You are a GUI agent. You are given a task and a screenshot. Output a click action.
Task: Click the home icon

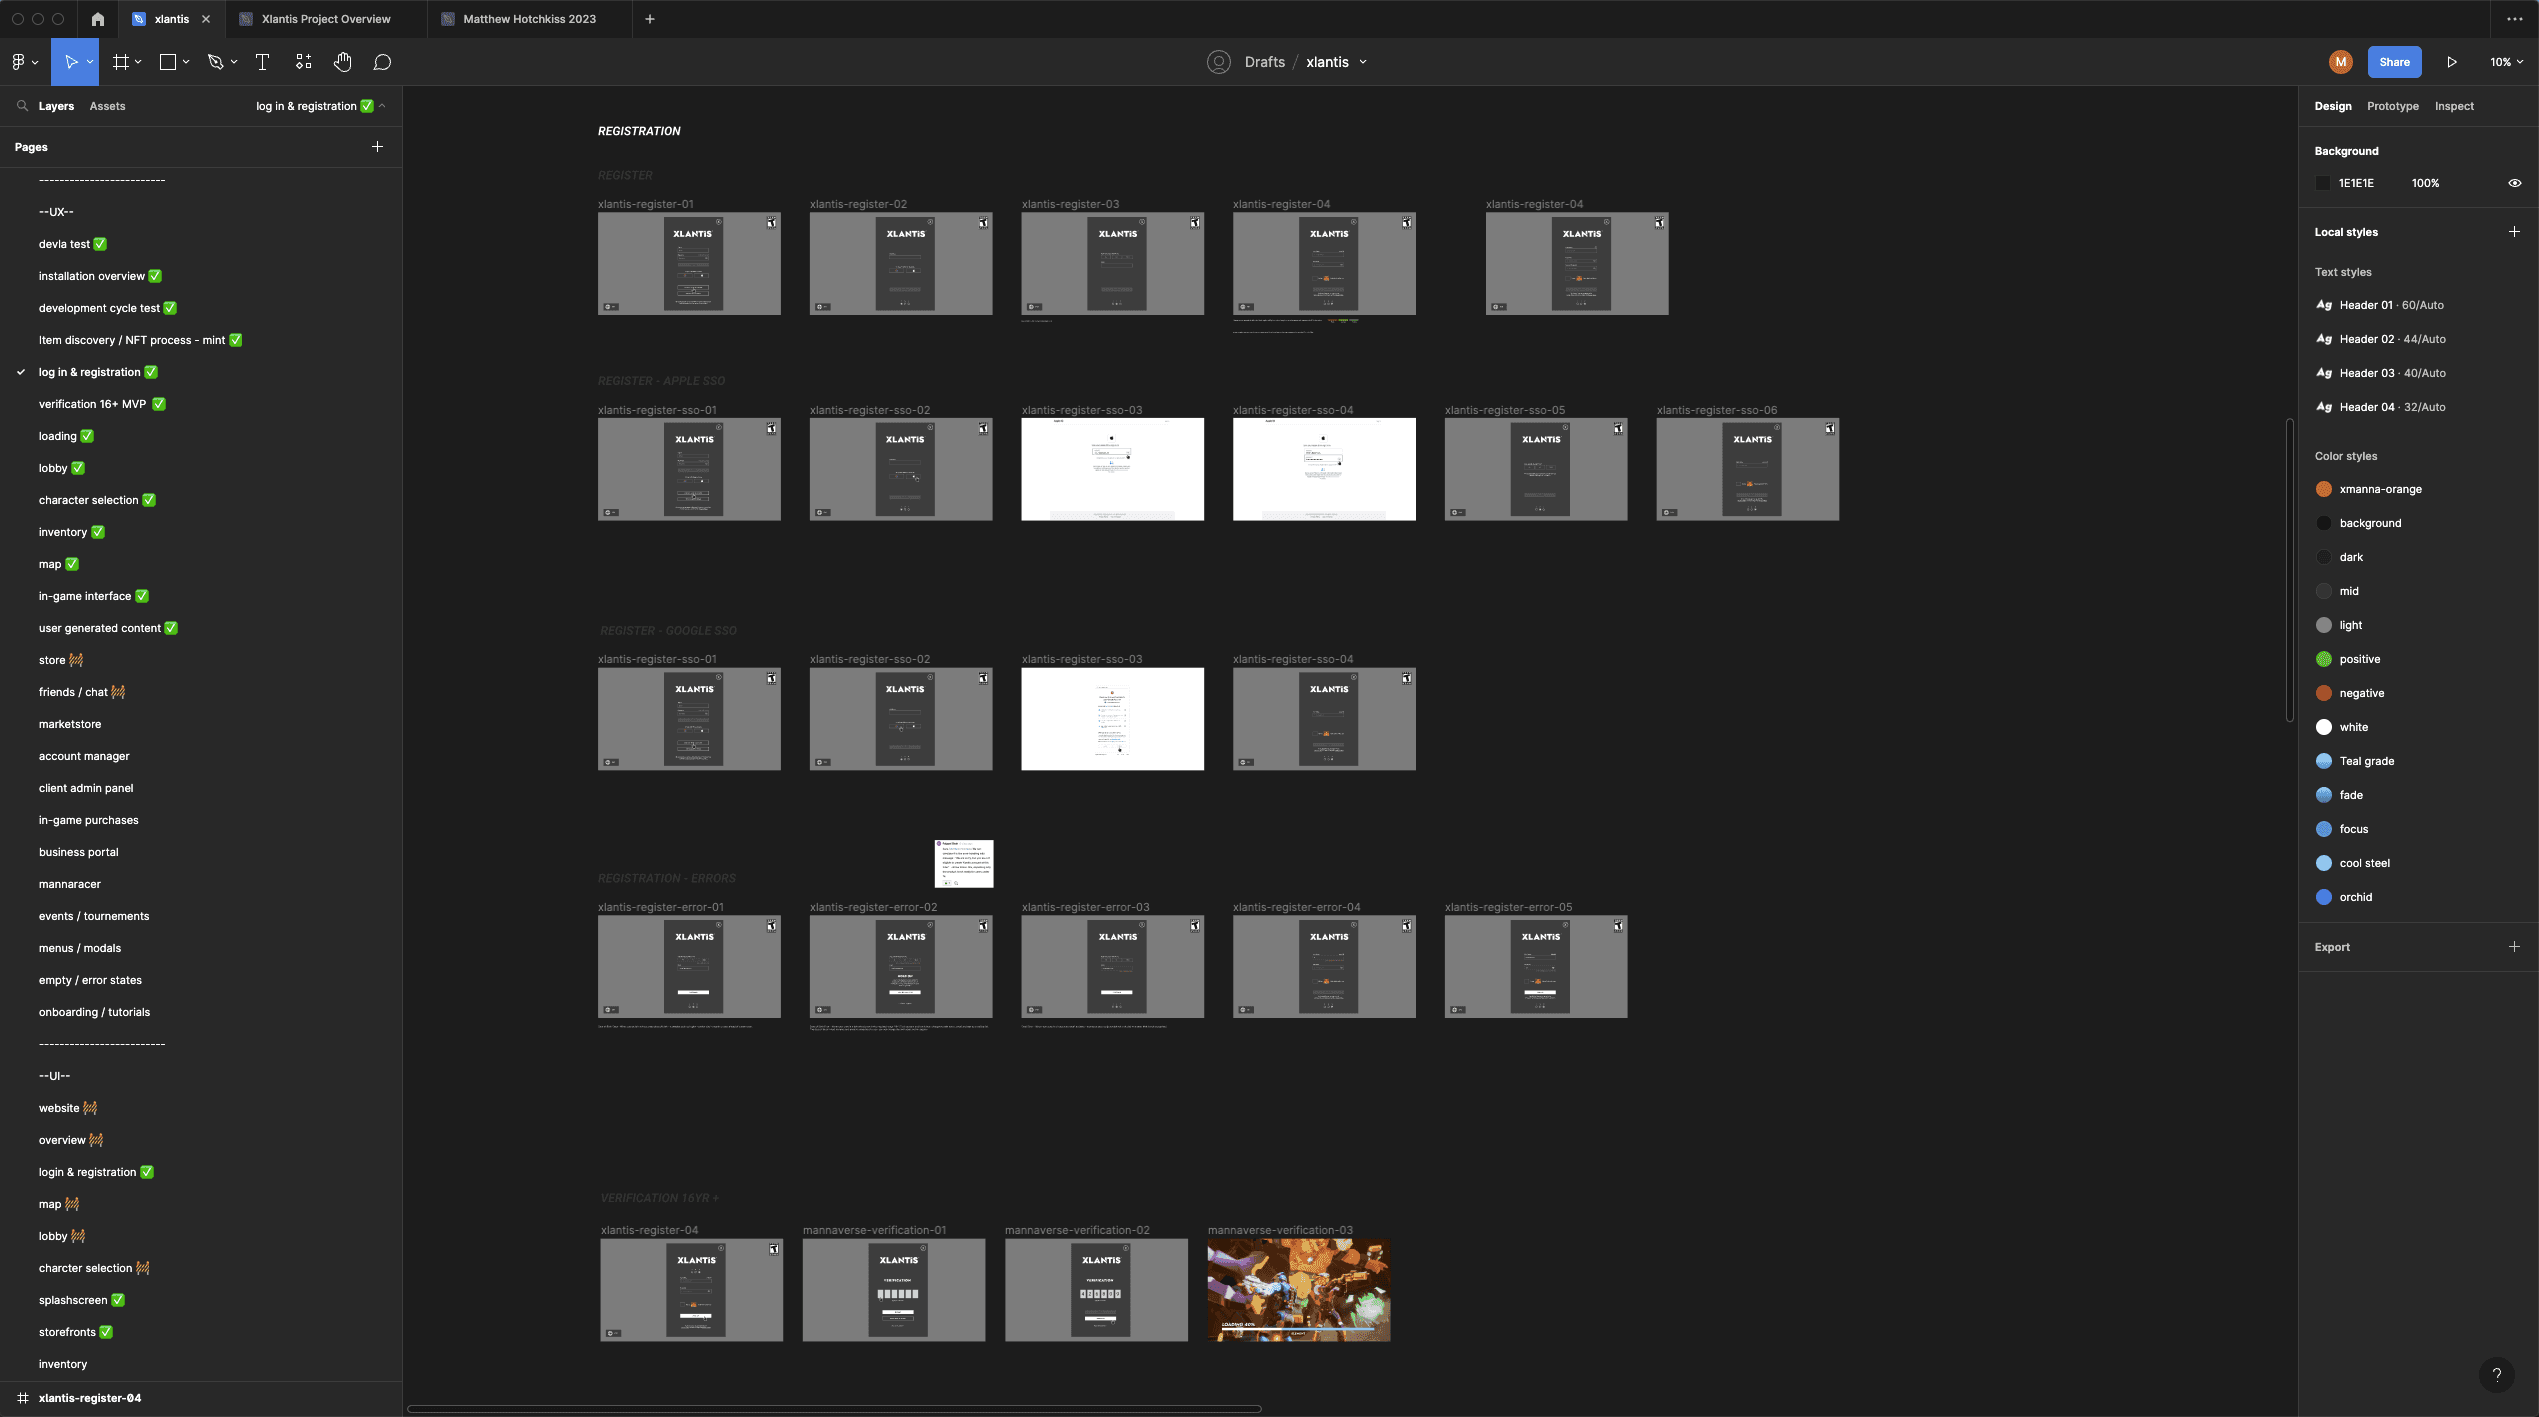click(x=97, y=19)
